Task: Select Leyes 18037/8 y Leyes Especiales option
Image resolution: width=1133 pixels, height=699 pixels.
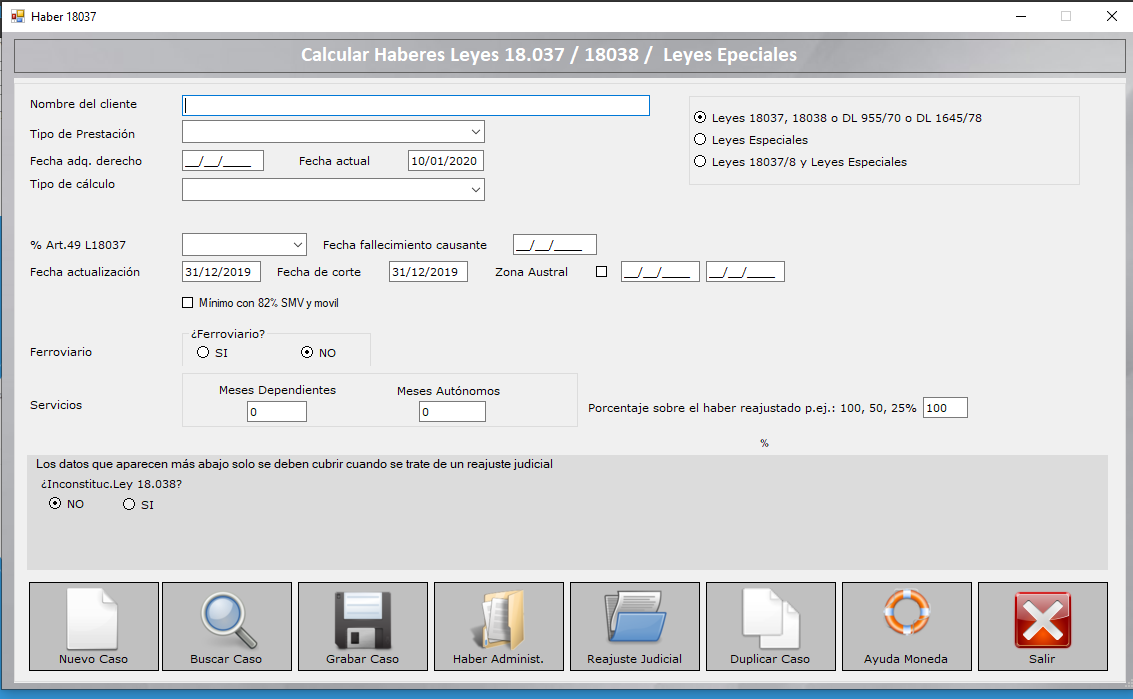Action: tap(700, 162)
